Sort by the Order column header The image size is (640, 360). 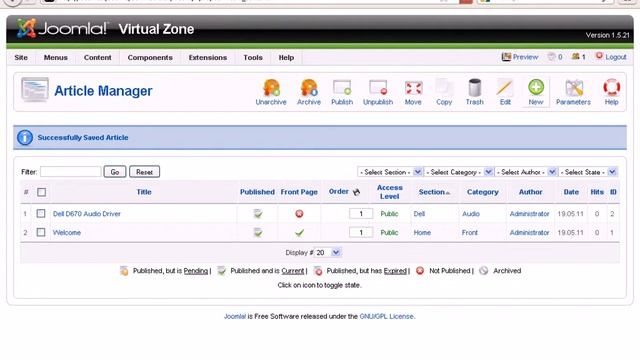[339, 191]
